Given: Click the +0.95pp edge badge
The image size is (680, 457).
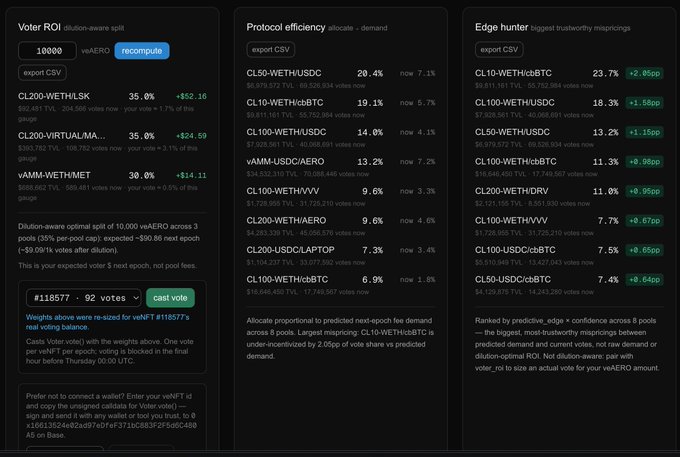Looking at the screenshot, I should tap(644, 191).
